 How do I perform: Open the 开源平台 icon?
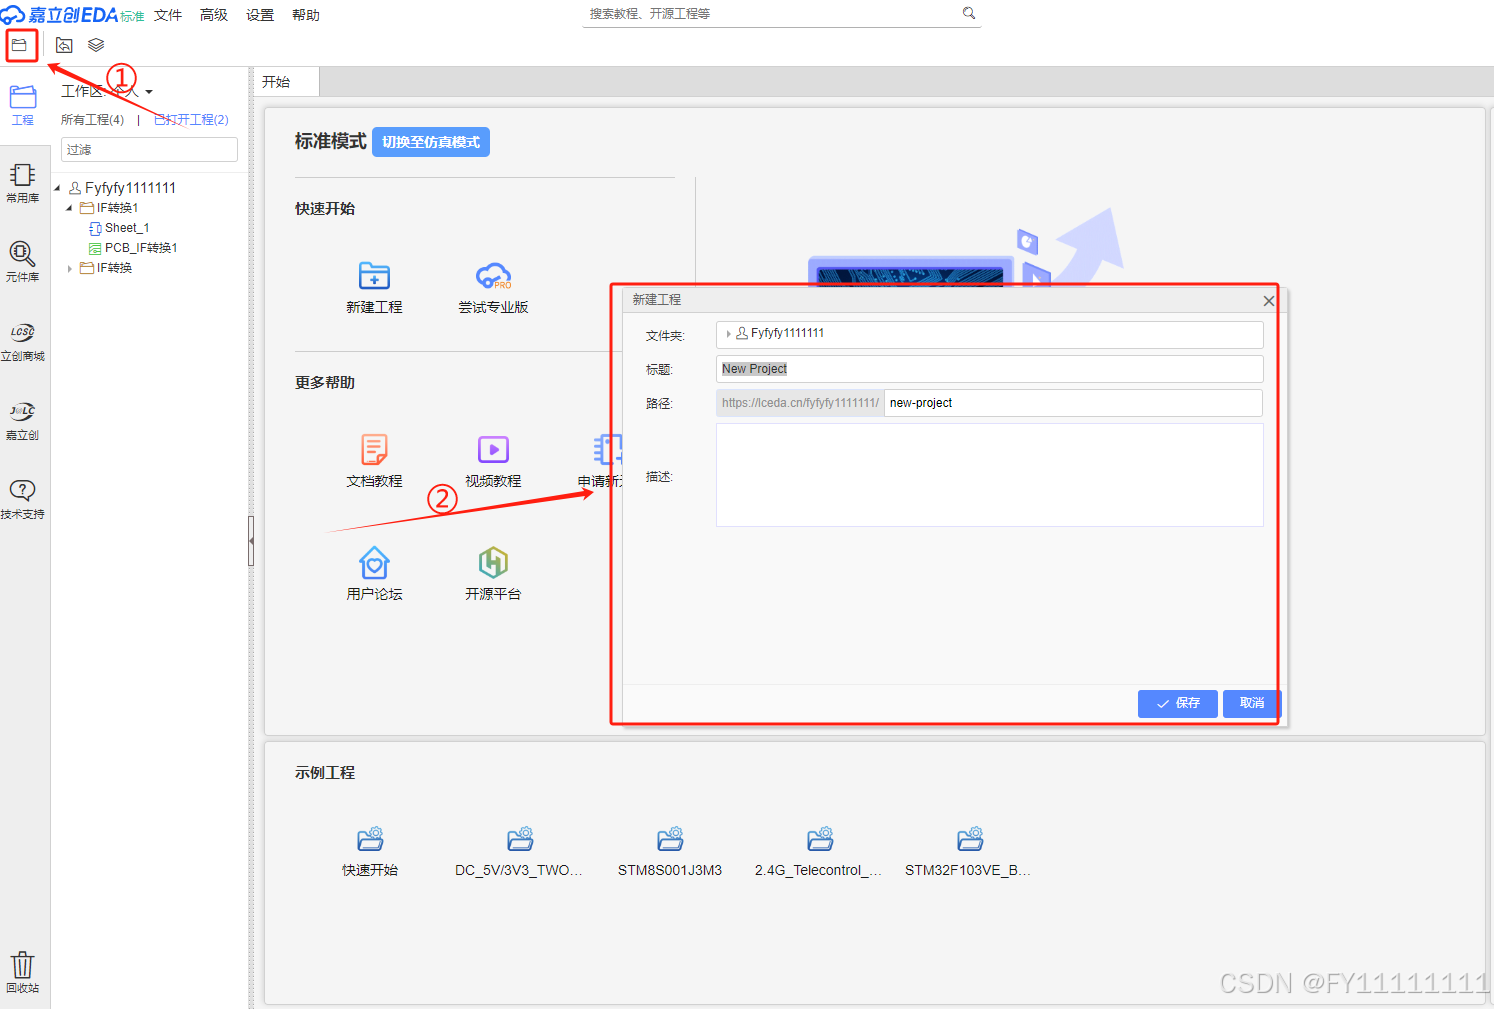click(493, 574)
